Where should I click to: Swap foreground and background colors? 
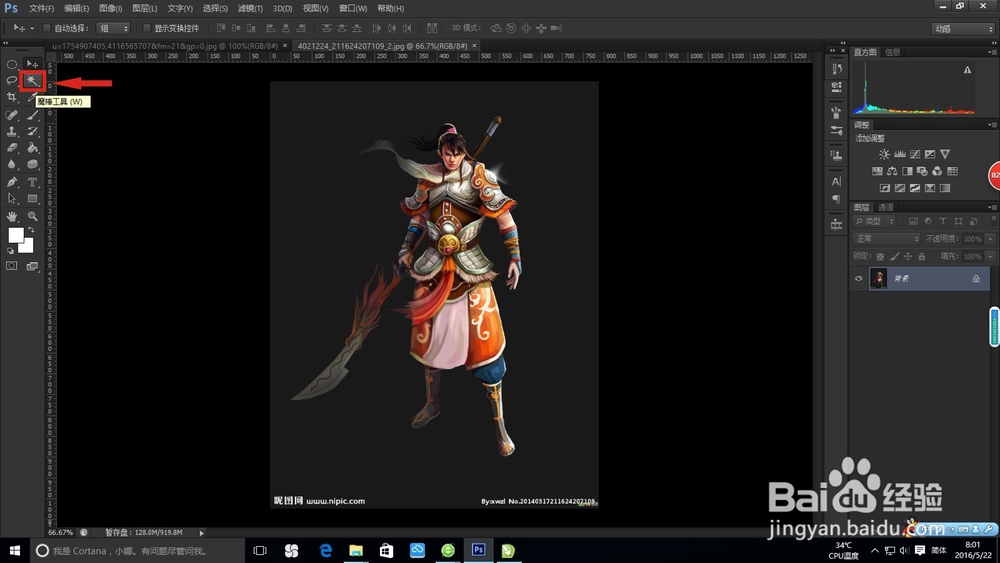tap(31, 230)
